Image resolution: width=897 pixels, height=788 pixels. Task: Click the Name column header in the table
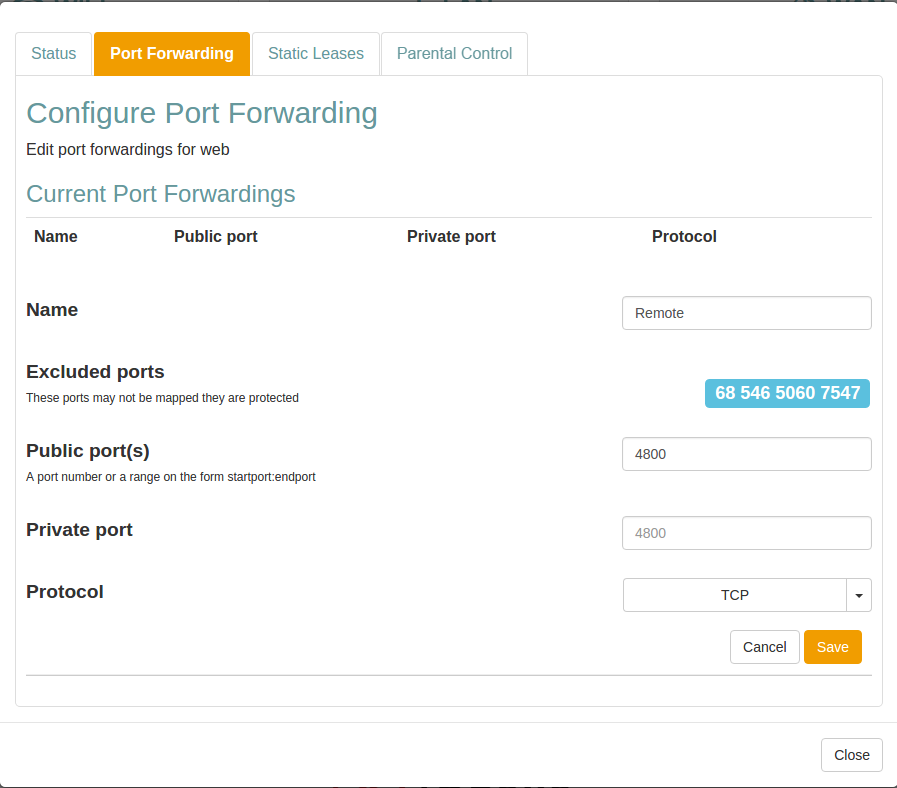point(55,237)
